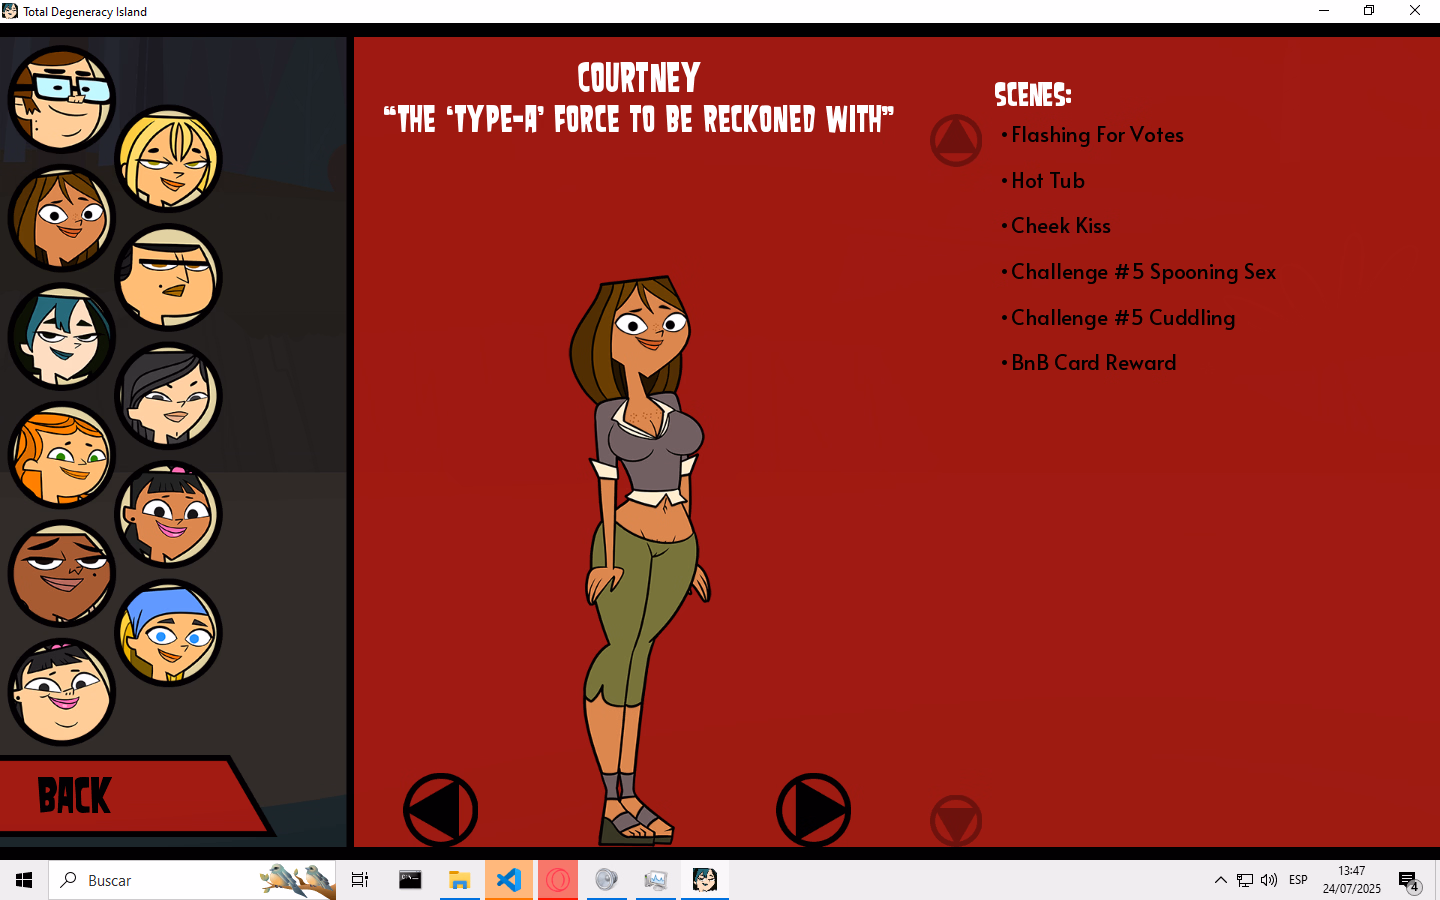Click the COURTNEY name heading
This screenshot has width=1440, height=900.
coord(638,78)
